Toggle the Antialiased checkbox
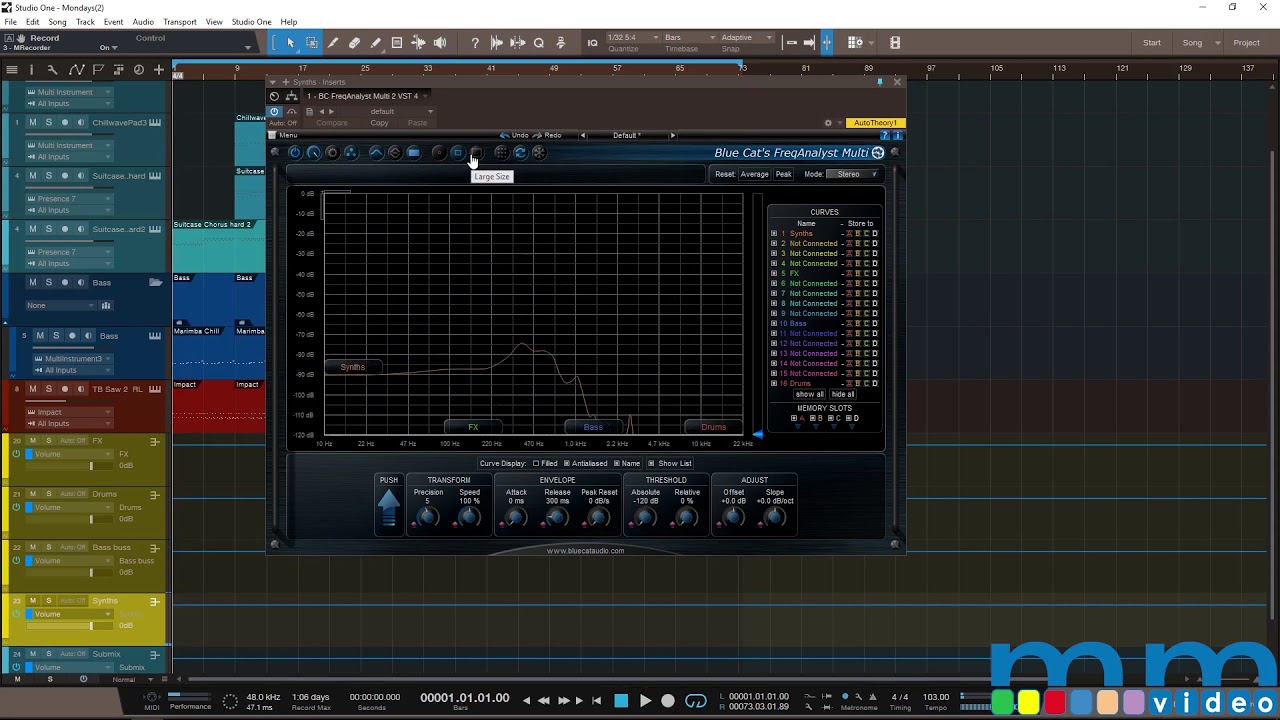The height and width of the screenshot is (720, 1280). tap(567, 464)
